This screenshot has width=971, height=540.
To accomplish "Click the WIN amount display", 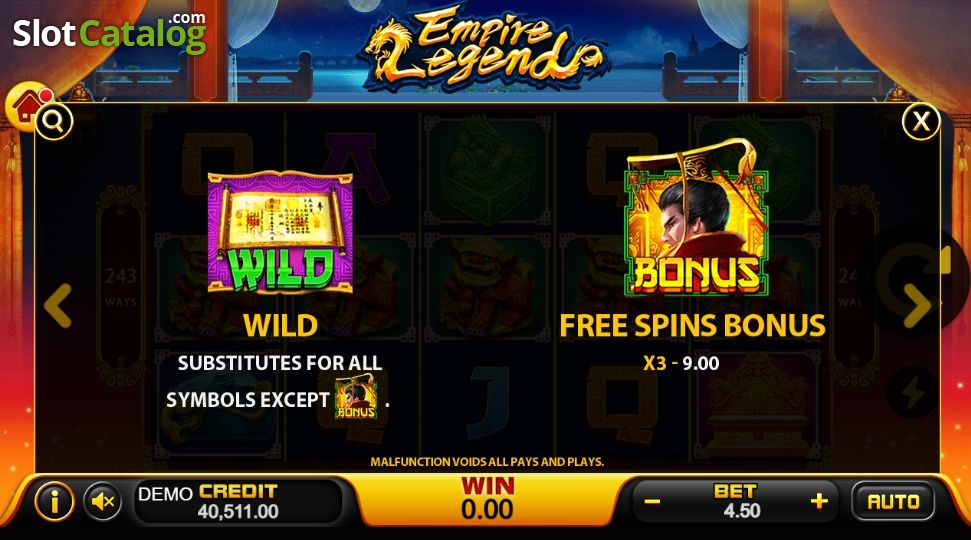I will (x=487, y=499).
